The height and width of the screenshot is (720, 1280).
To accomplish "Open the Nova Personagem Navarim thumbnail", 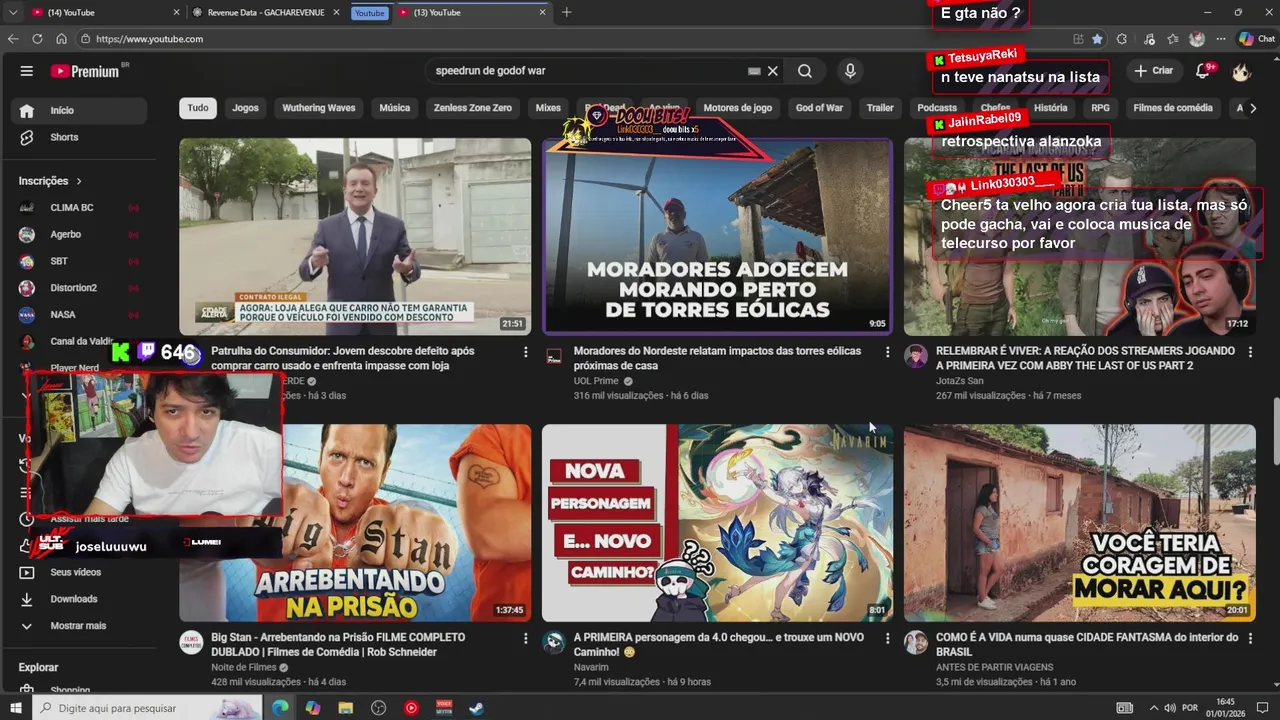I will 717,522.
